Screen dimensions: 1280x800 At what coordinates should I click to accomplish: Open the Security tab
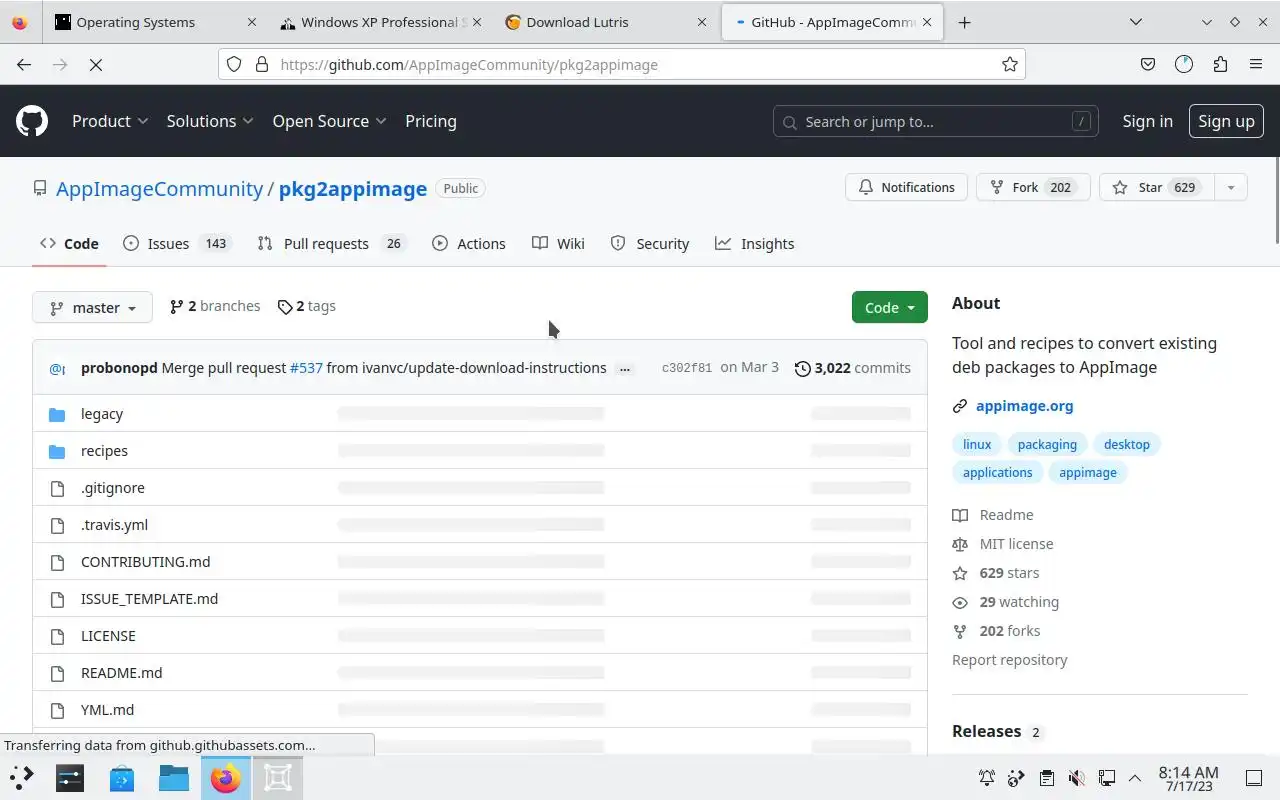pos(650,244)
